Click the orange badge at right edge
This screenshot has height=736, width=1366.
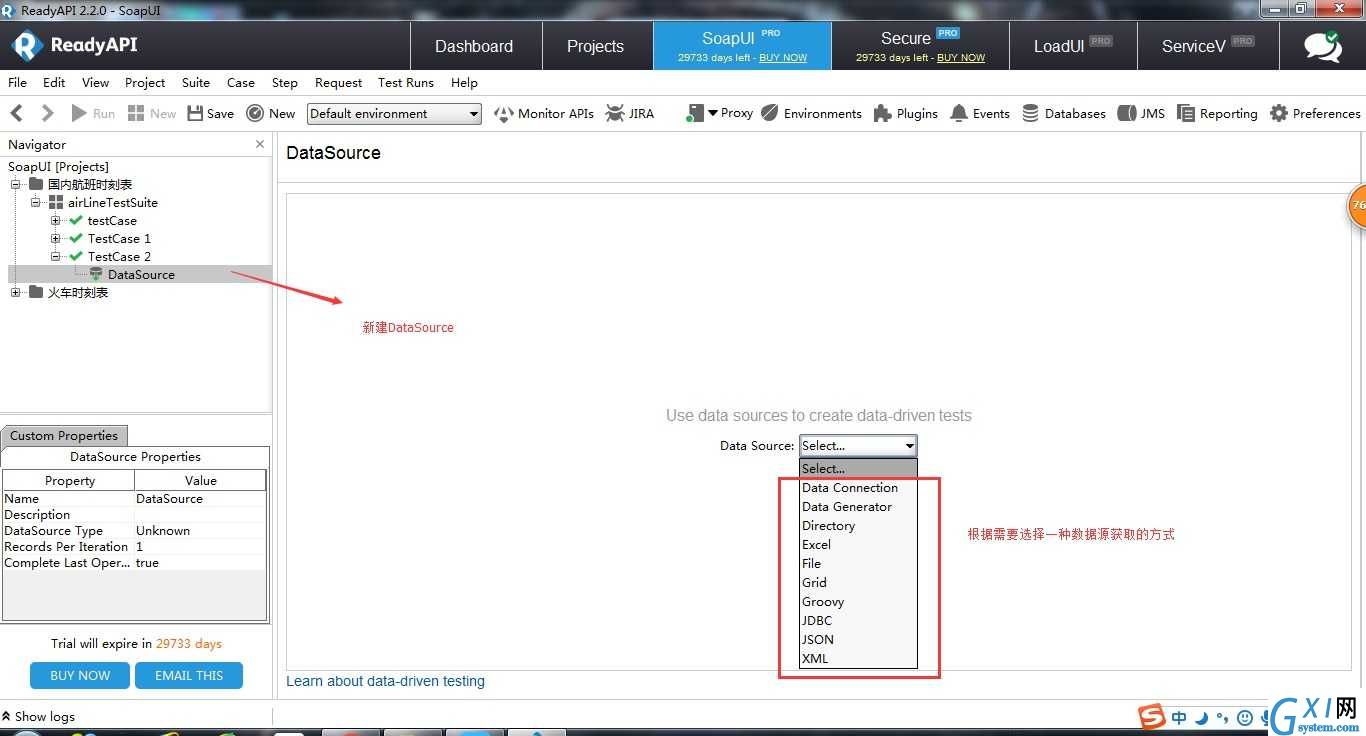(x=1357, y=205)
